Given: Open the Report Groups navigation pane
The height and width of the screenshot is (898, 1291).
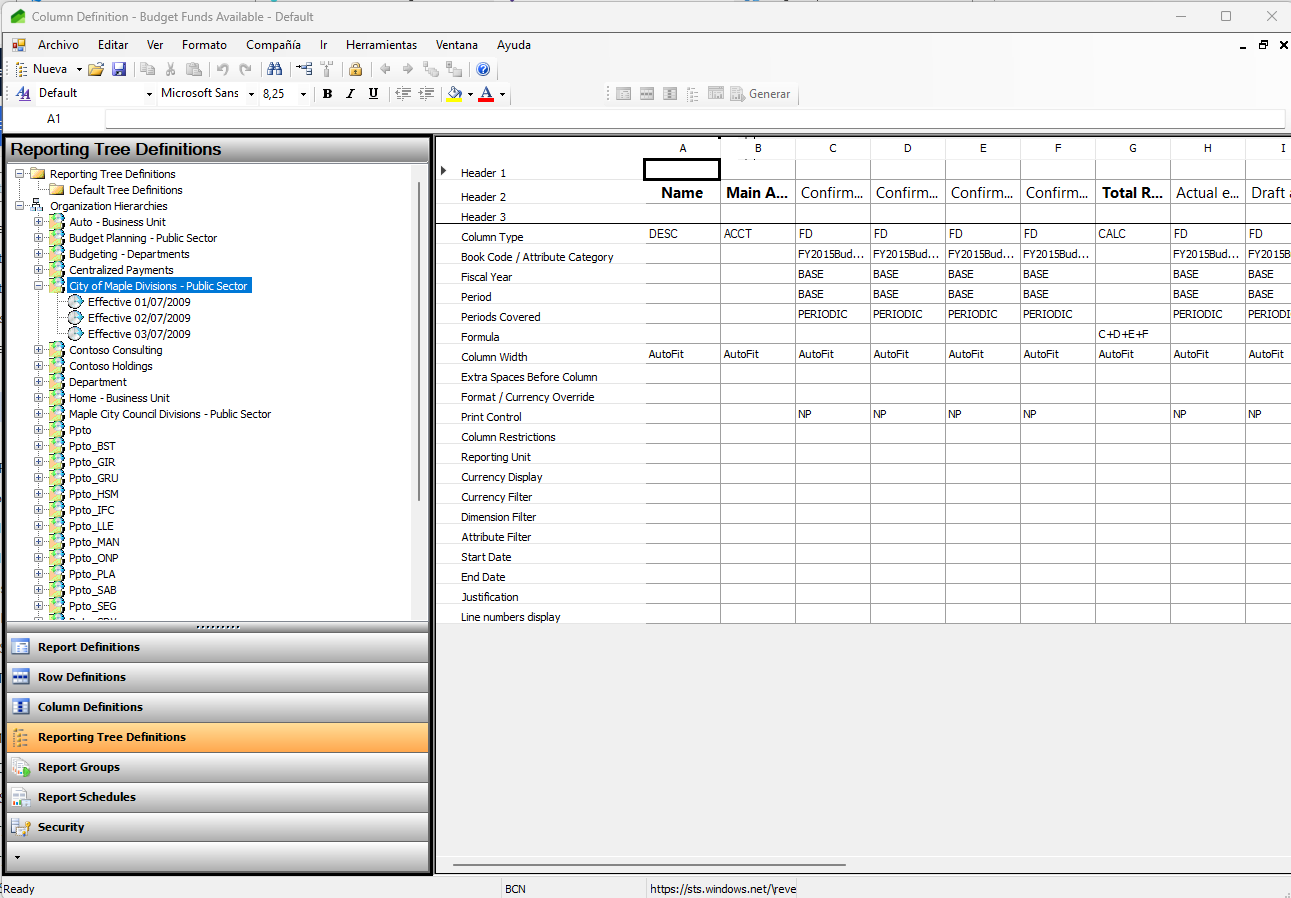Looking at the screenshot, I should (x=218, y=767).
